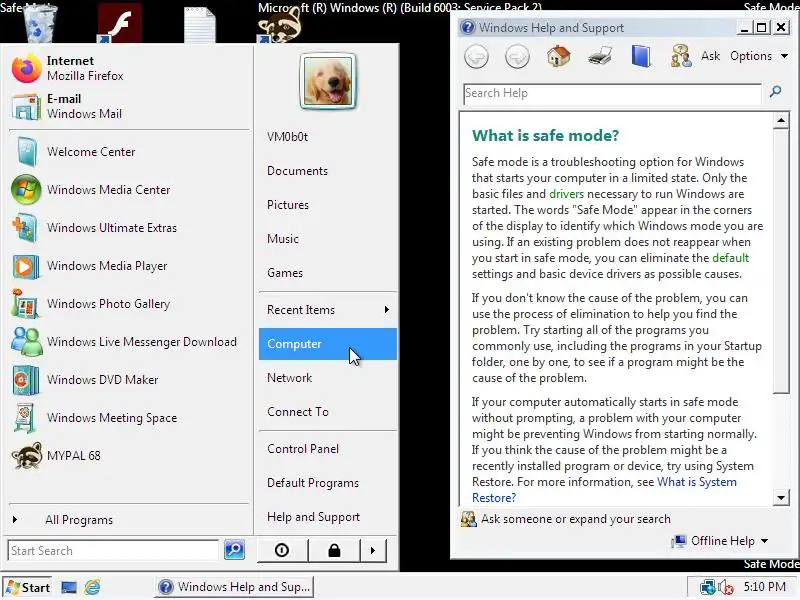Click the Start menu power button
This screenshot has width=800, height=600.
[282, 550]
